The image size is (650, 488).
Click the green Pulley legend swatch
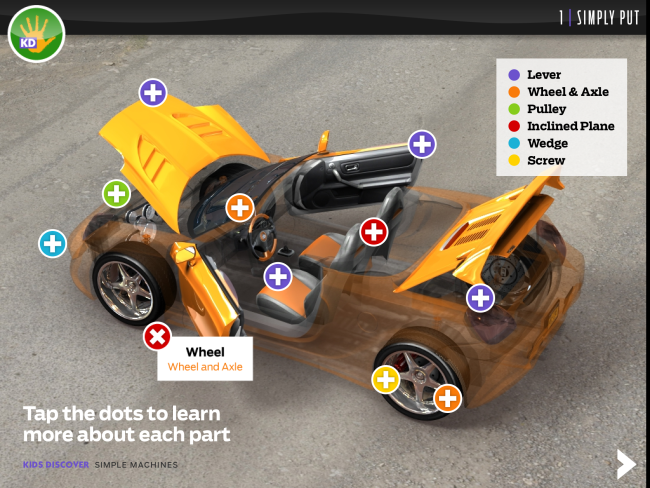514,109
